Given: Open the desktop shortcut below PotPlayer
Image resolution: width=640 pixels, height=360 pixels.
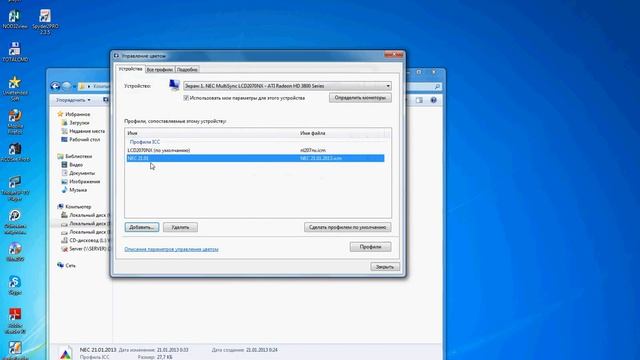Looking at the screenshot, I should (x=15, y=221).
